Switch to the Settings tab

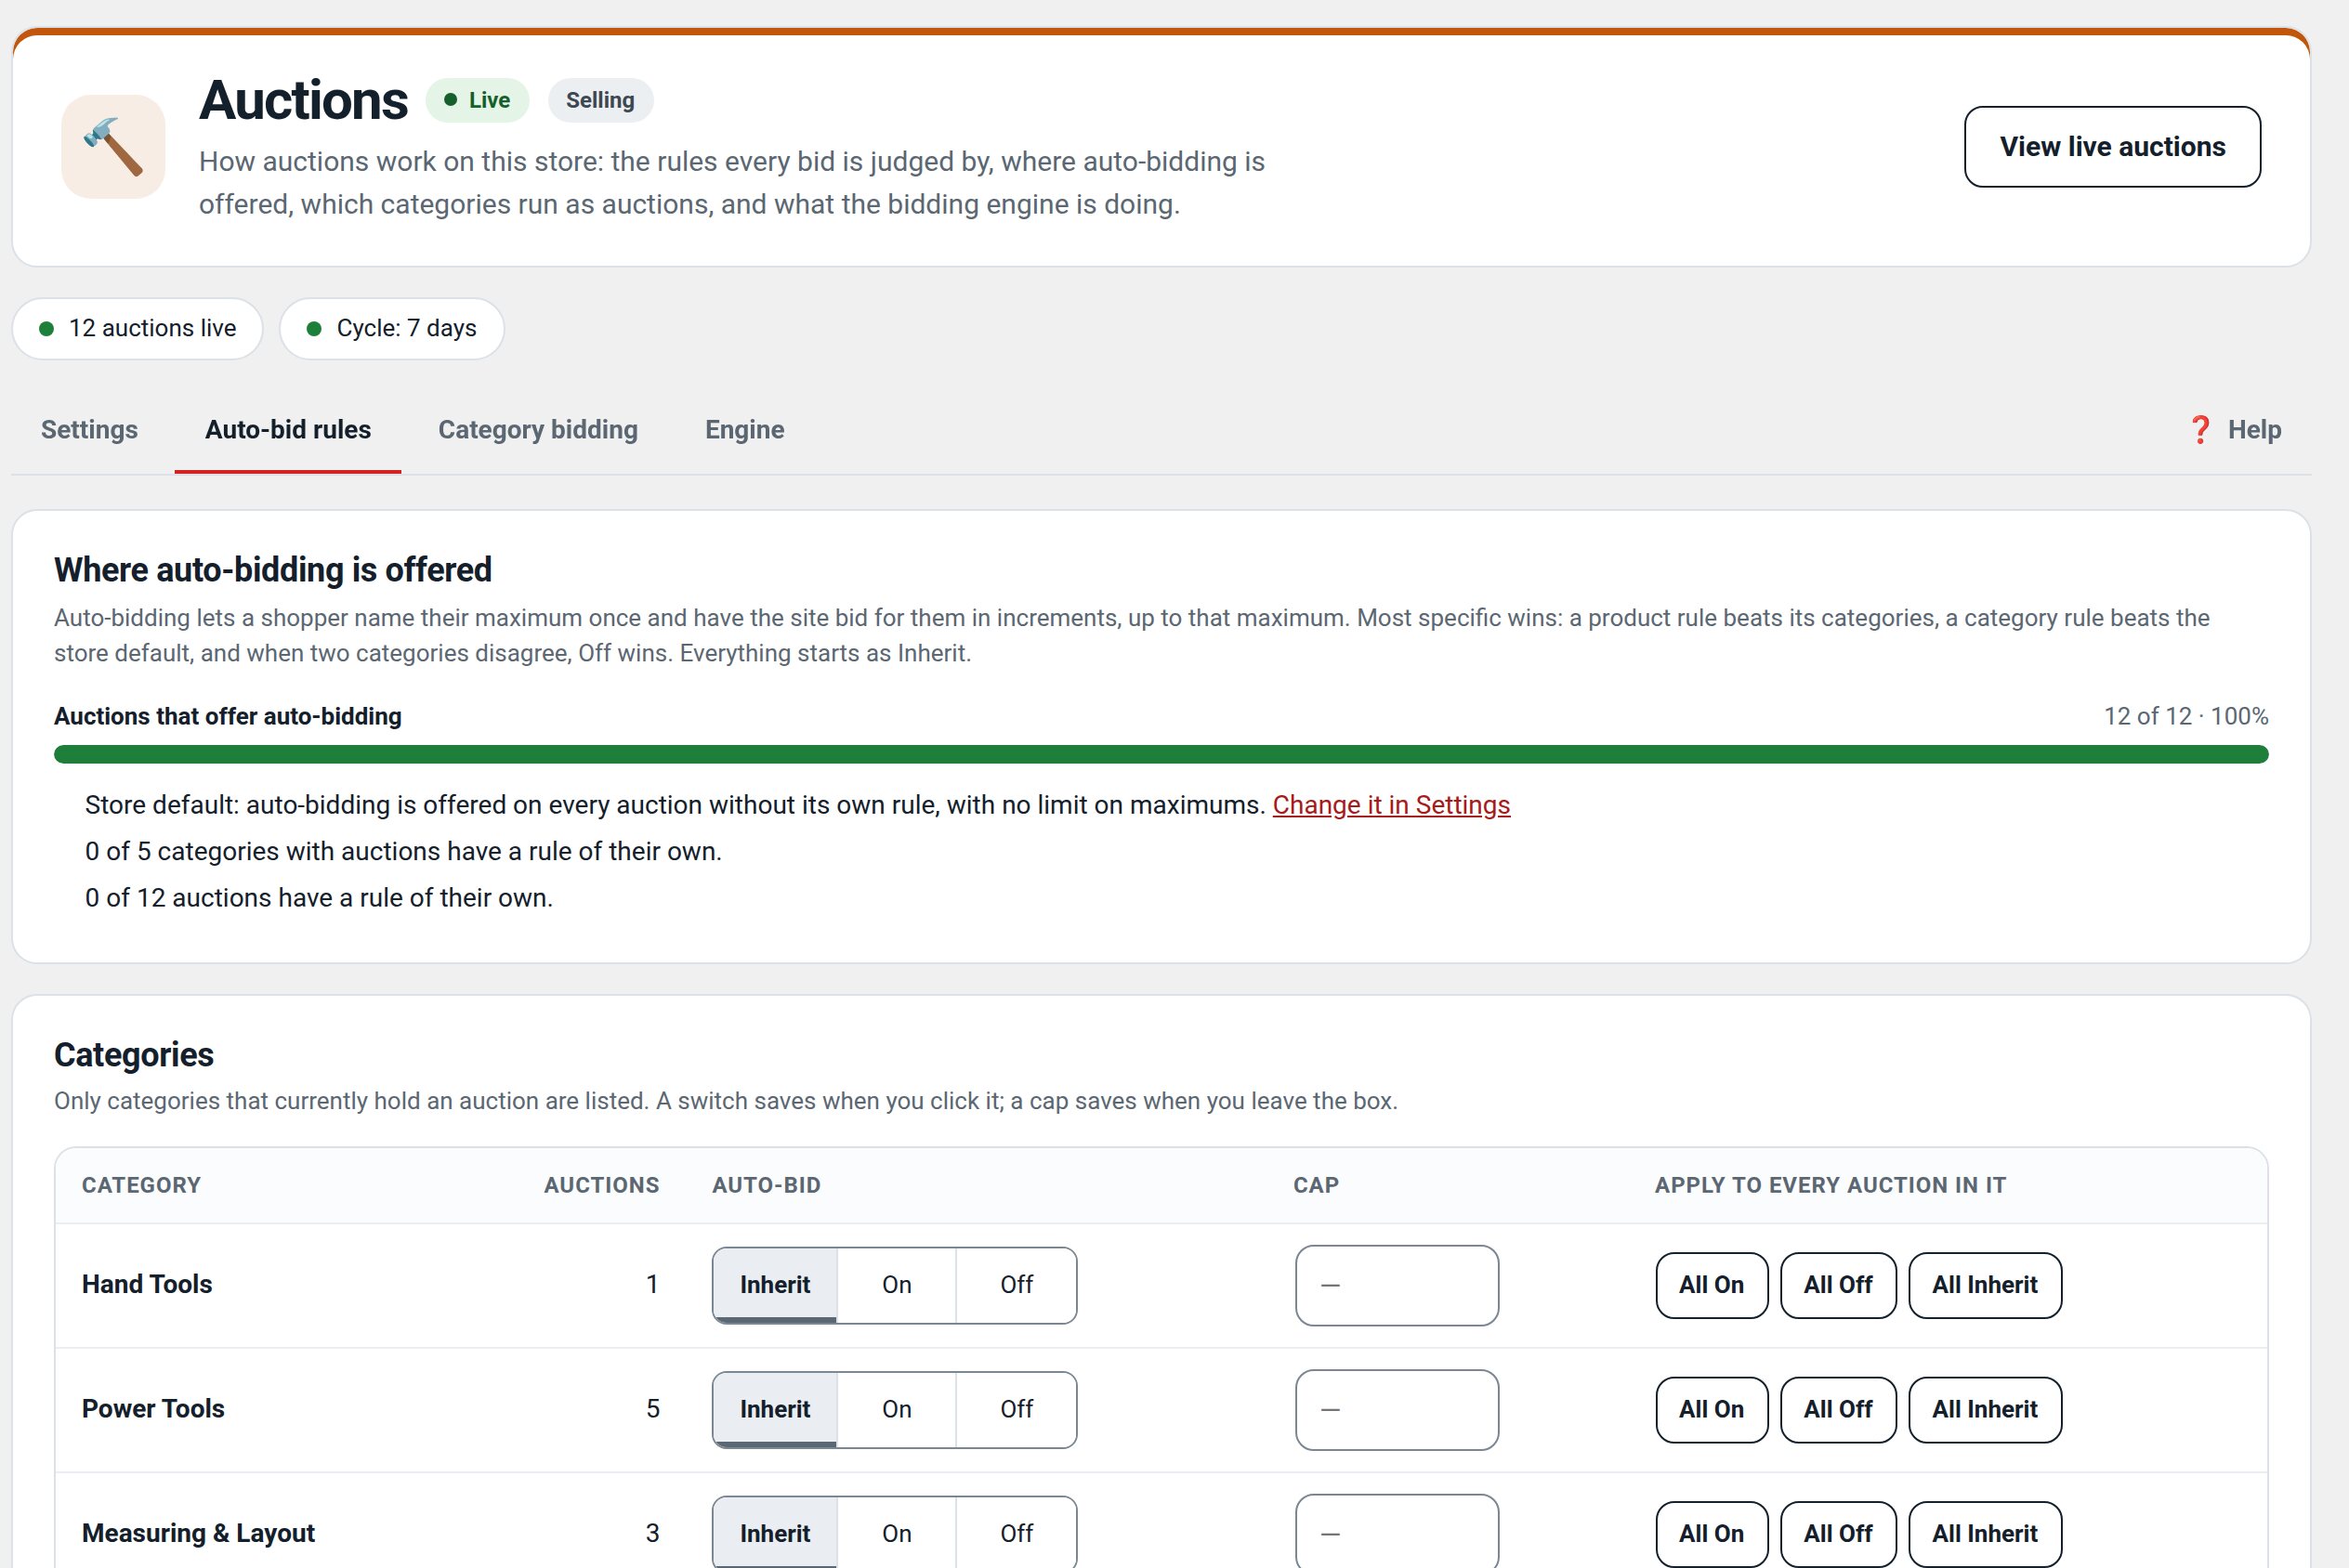pyautogui.click(x=89, y=430)
